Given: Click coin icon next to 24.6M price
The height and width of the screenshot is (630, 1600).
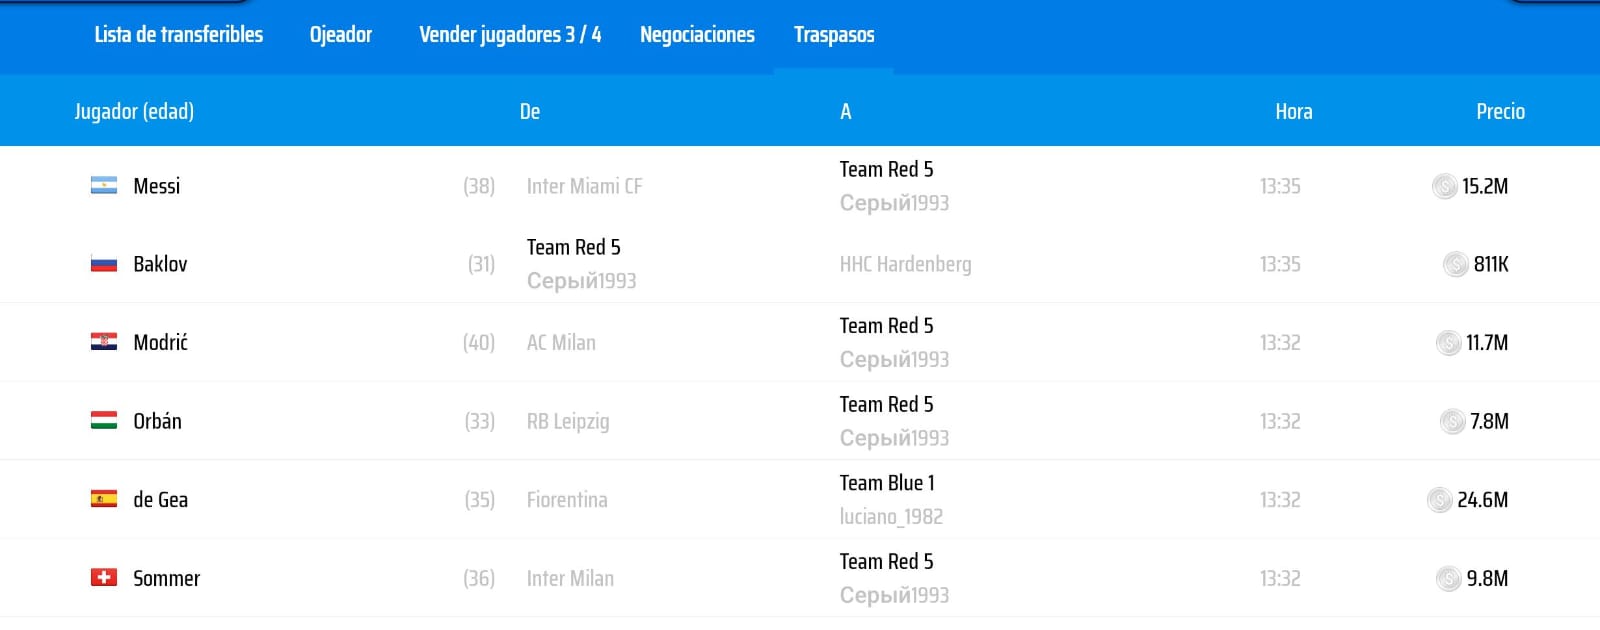Looking at the screenshot, I should 1439,500.
